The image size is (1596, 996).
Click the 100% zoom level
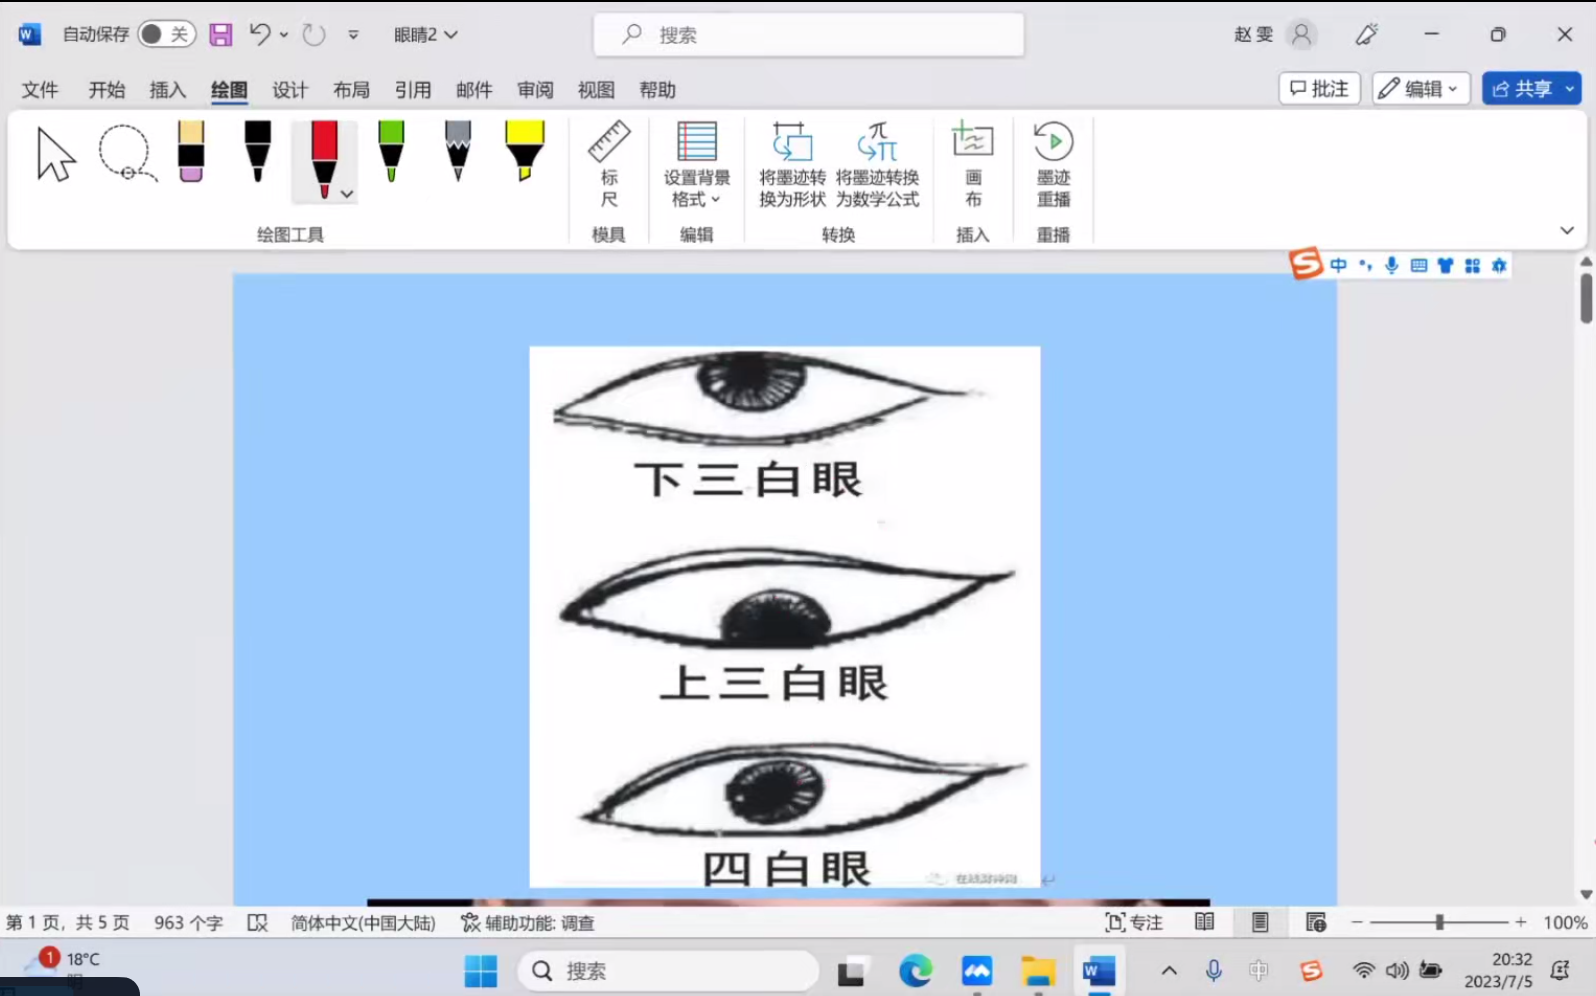click(1565, 923)
